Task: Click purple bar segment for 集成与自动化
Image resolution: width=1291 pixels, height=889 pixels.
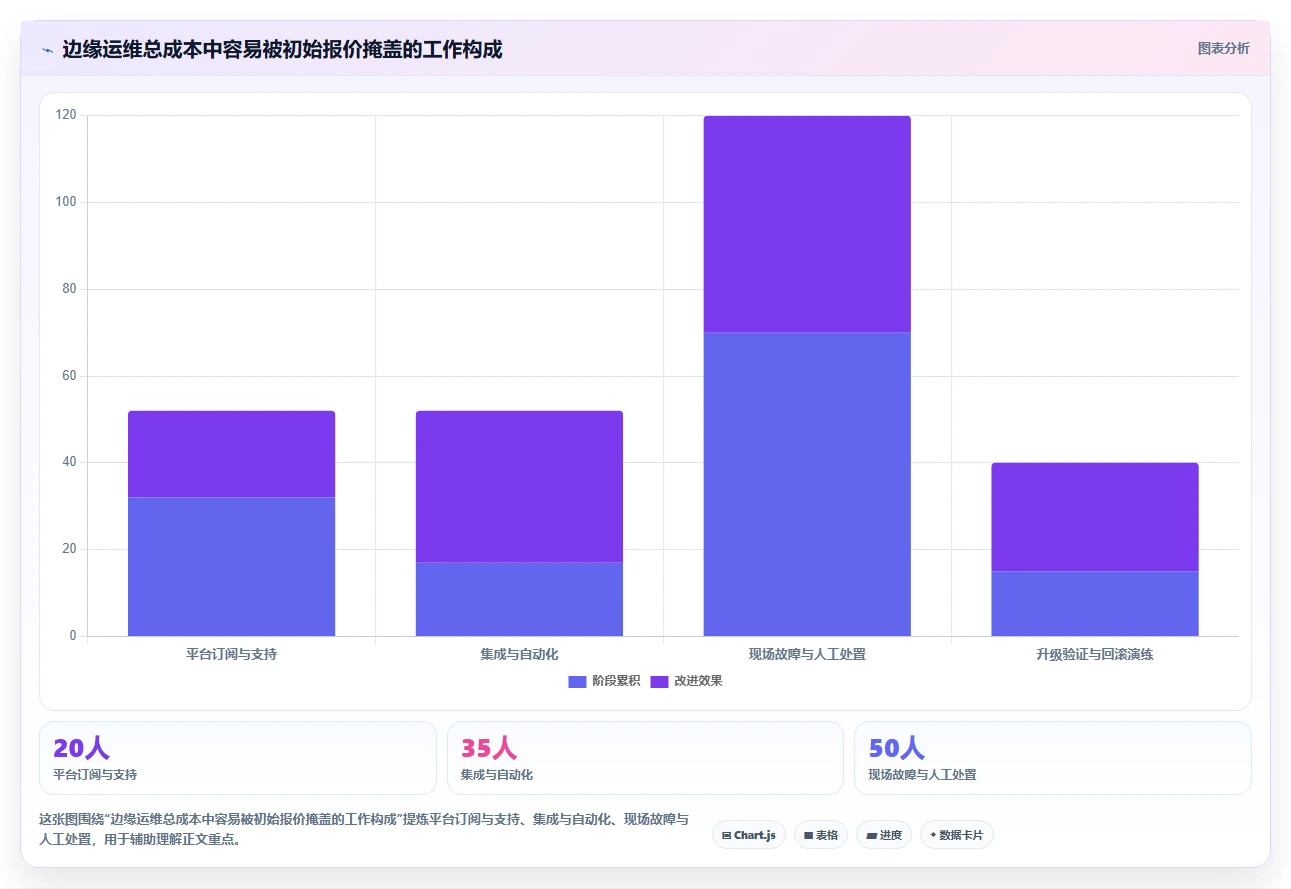Action: click(x=519, y=486)
